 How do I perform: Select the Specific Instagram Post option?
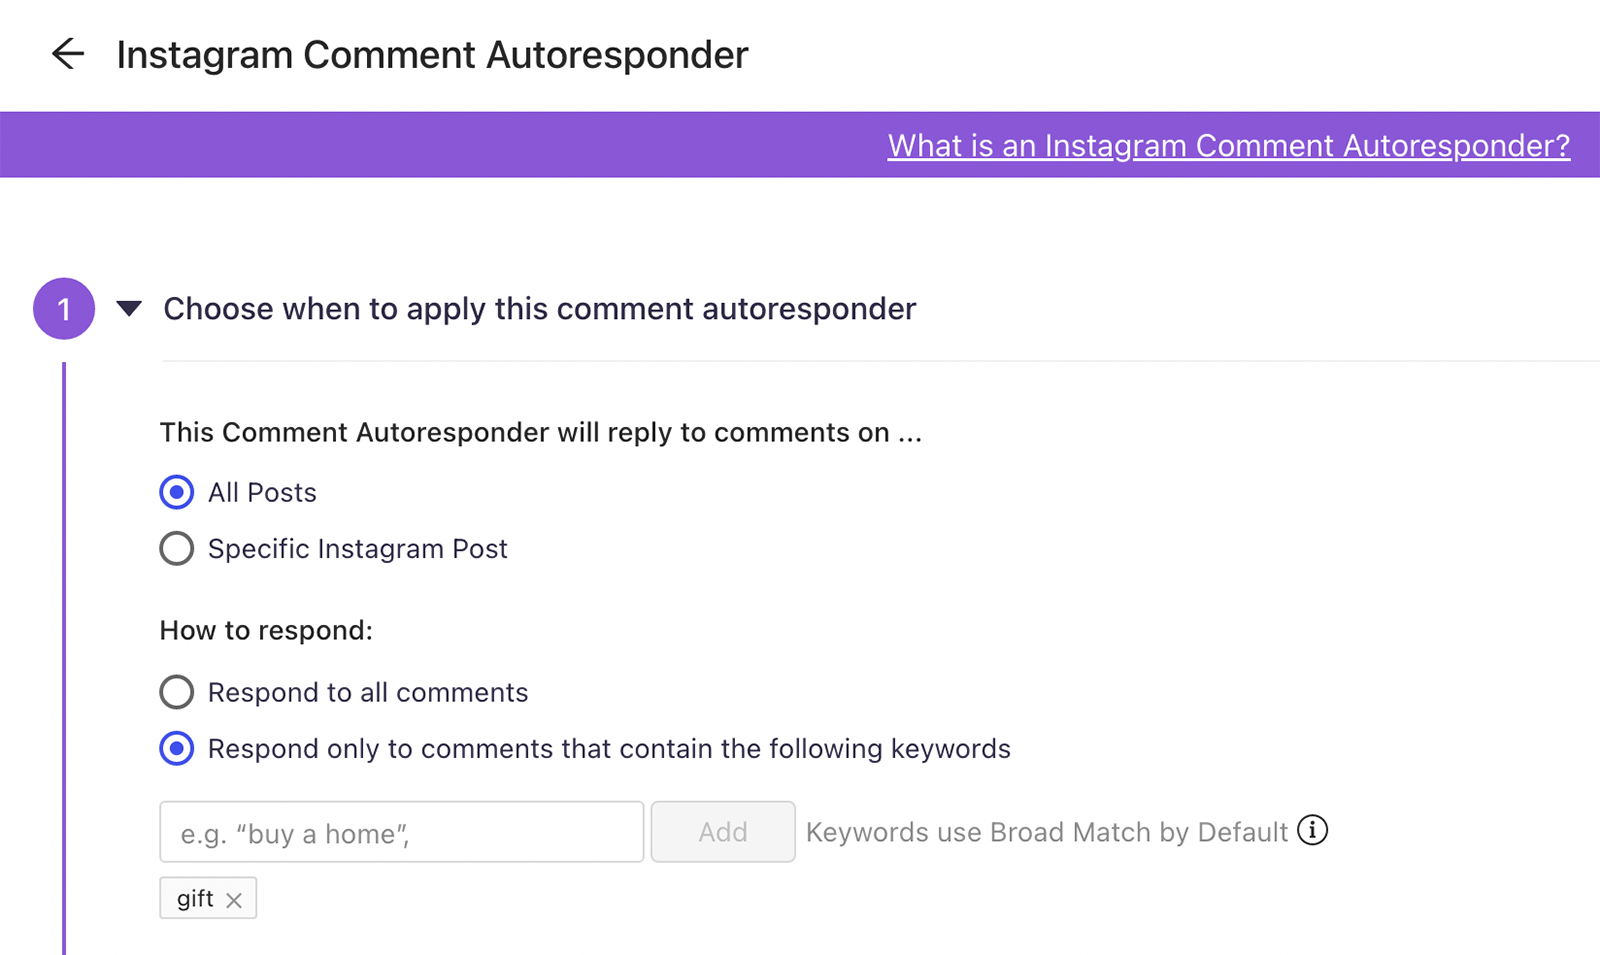pyautogui.click(x=177, y=549)
